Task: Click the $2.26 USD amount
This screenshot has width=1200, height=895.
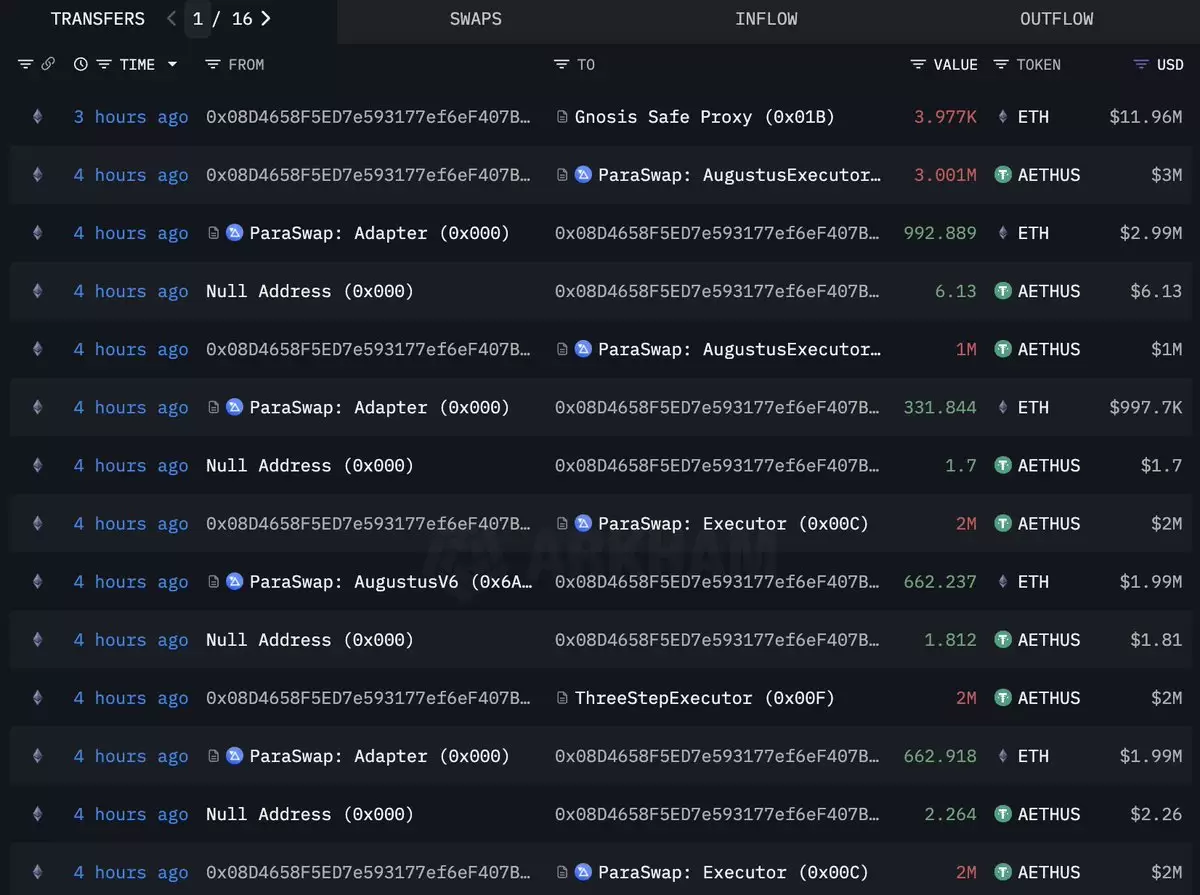Action: 1157,814
